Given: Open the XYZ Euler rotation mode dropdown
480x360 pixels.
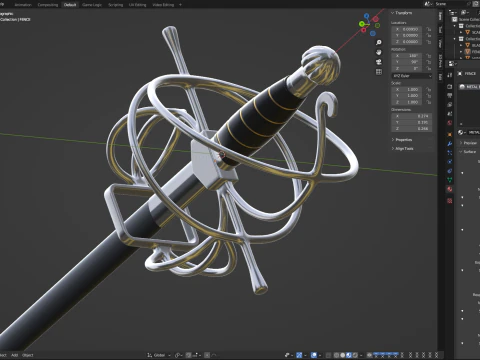Looking at the screenshot, I should tap(412, 76).
